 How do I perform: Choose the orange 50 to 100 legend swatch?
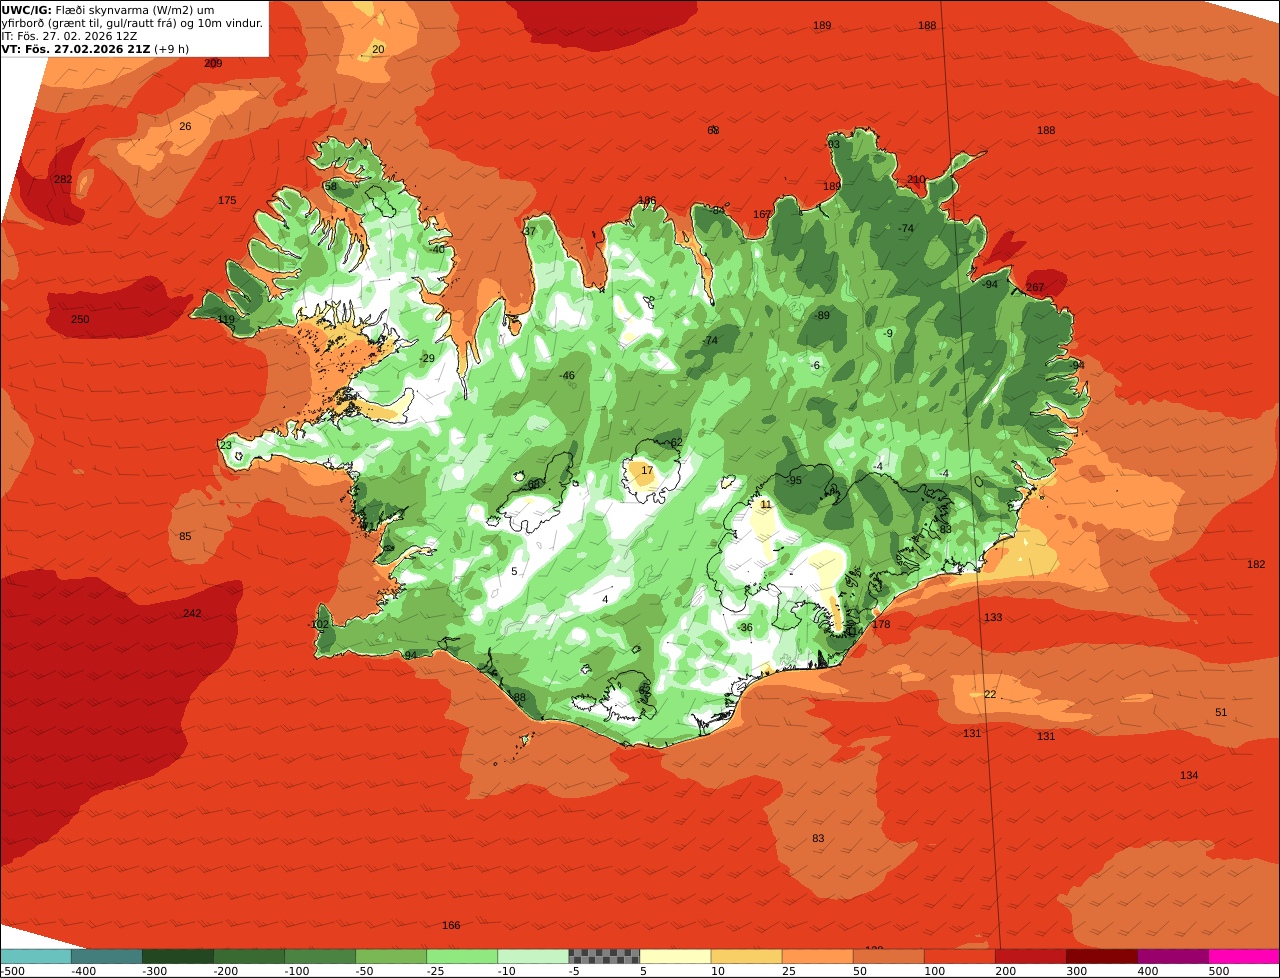[888, 956]
